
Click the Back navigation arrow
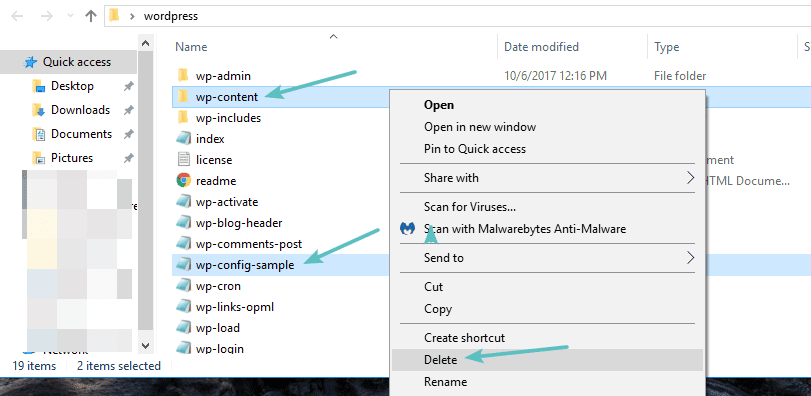coord(17,16)
